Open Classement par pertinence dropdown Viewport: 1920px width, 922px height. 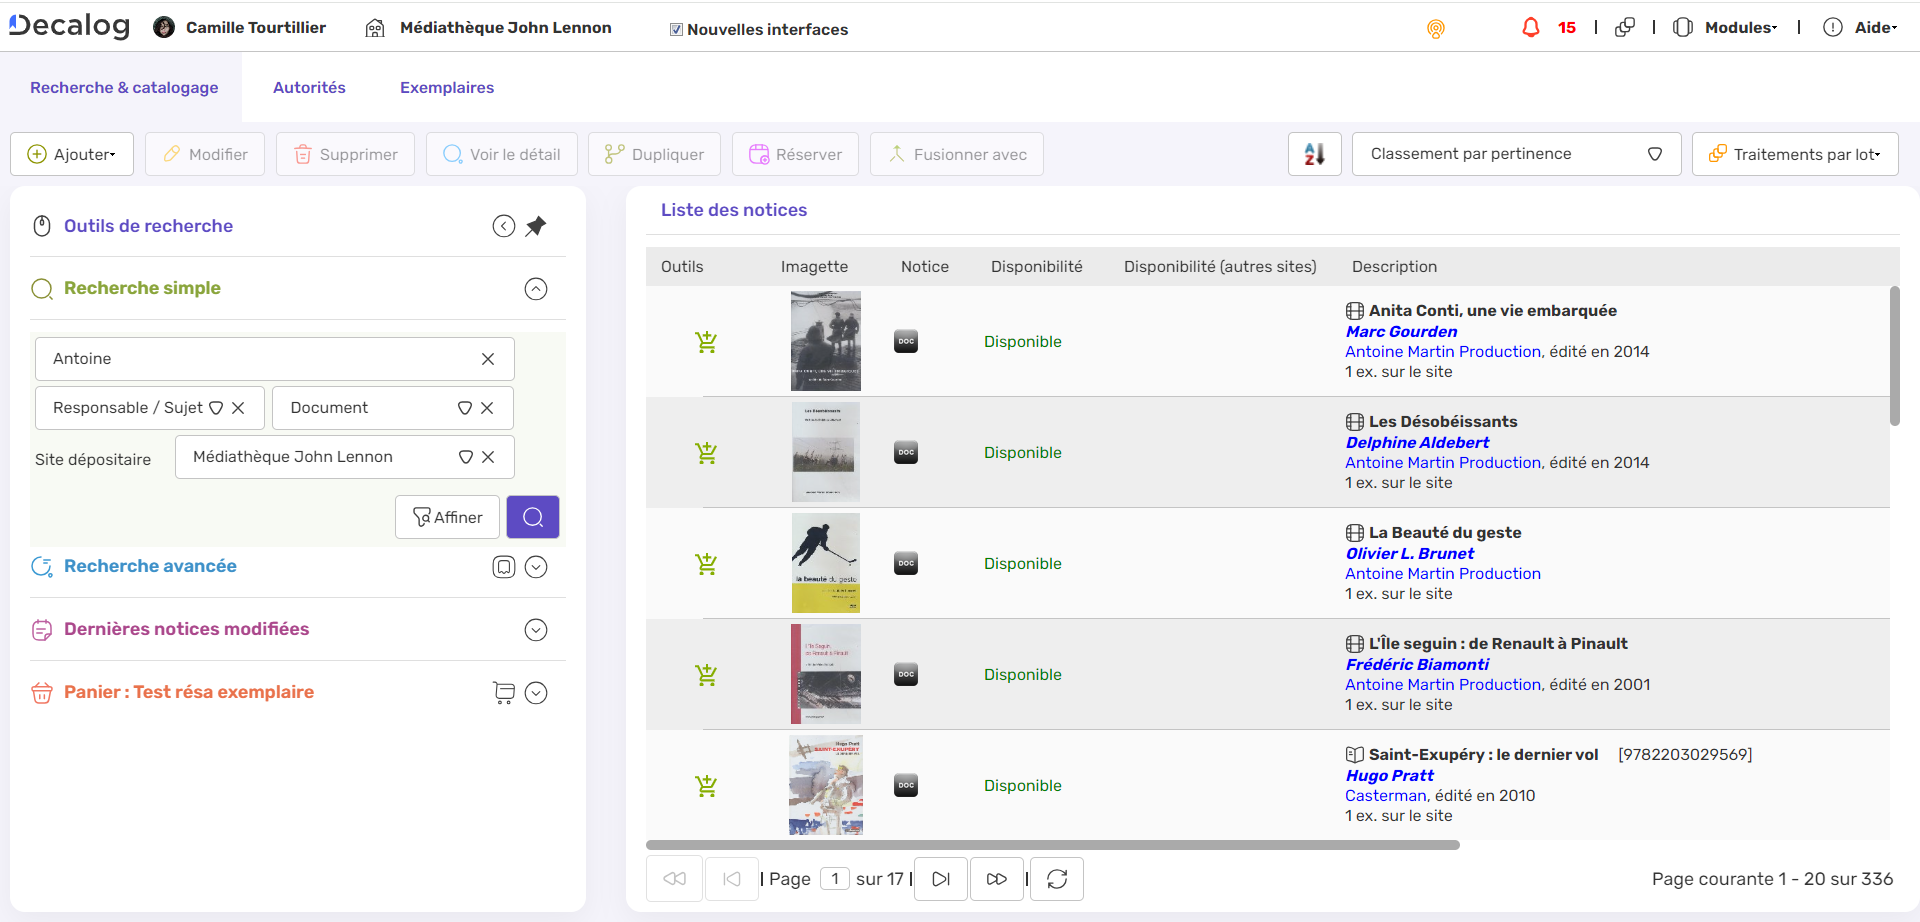pyautogui.click(x=1515, y=154)
